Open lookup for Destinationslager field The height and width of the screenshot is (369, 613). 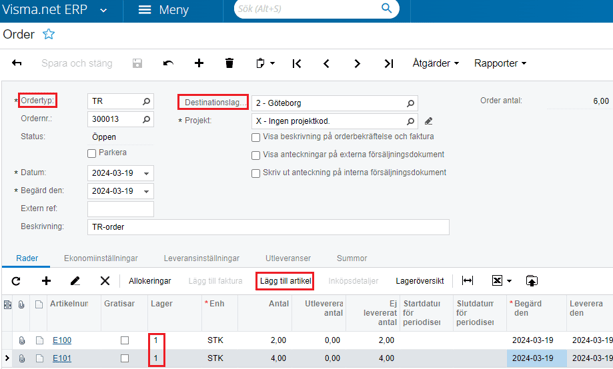click(x=410, y=103)
